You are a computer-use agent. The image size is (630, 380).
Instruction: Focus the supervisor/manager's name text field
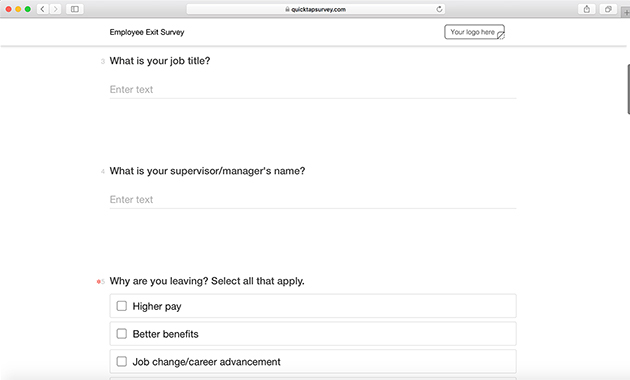(313, 200)
